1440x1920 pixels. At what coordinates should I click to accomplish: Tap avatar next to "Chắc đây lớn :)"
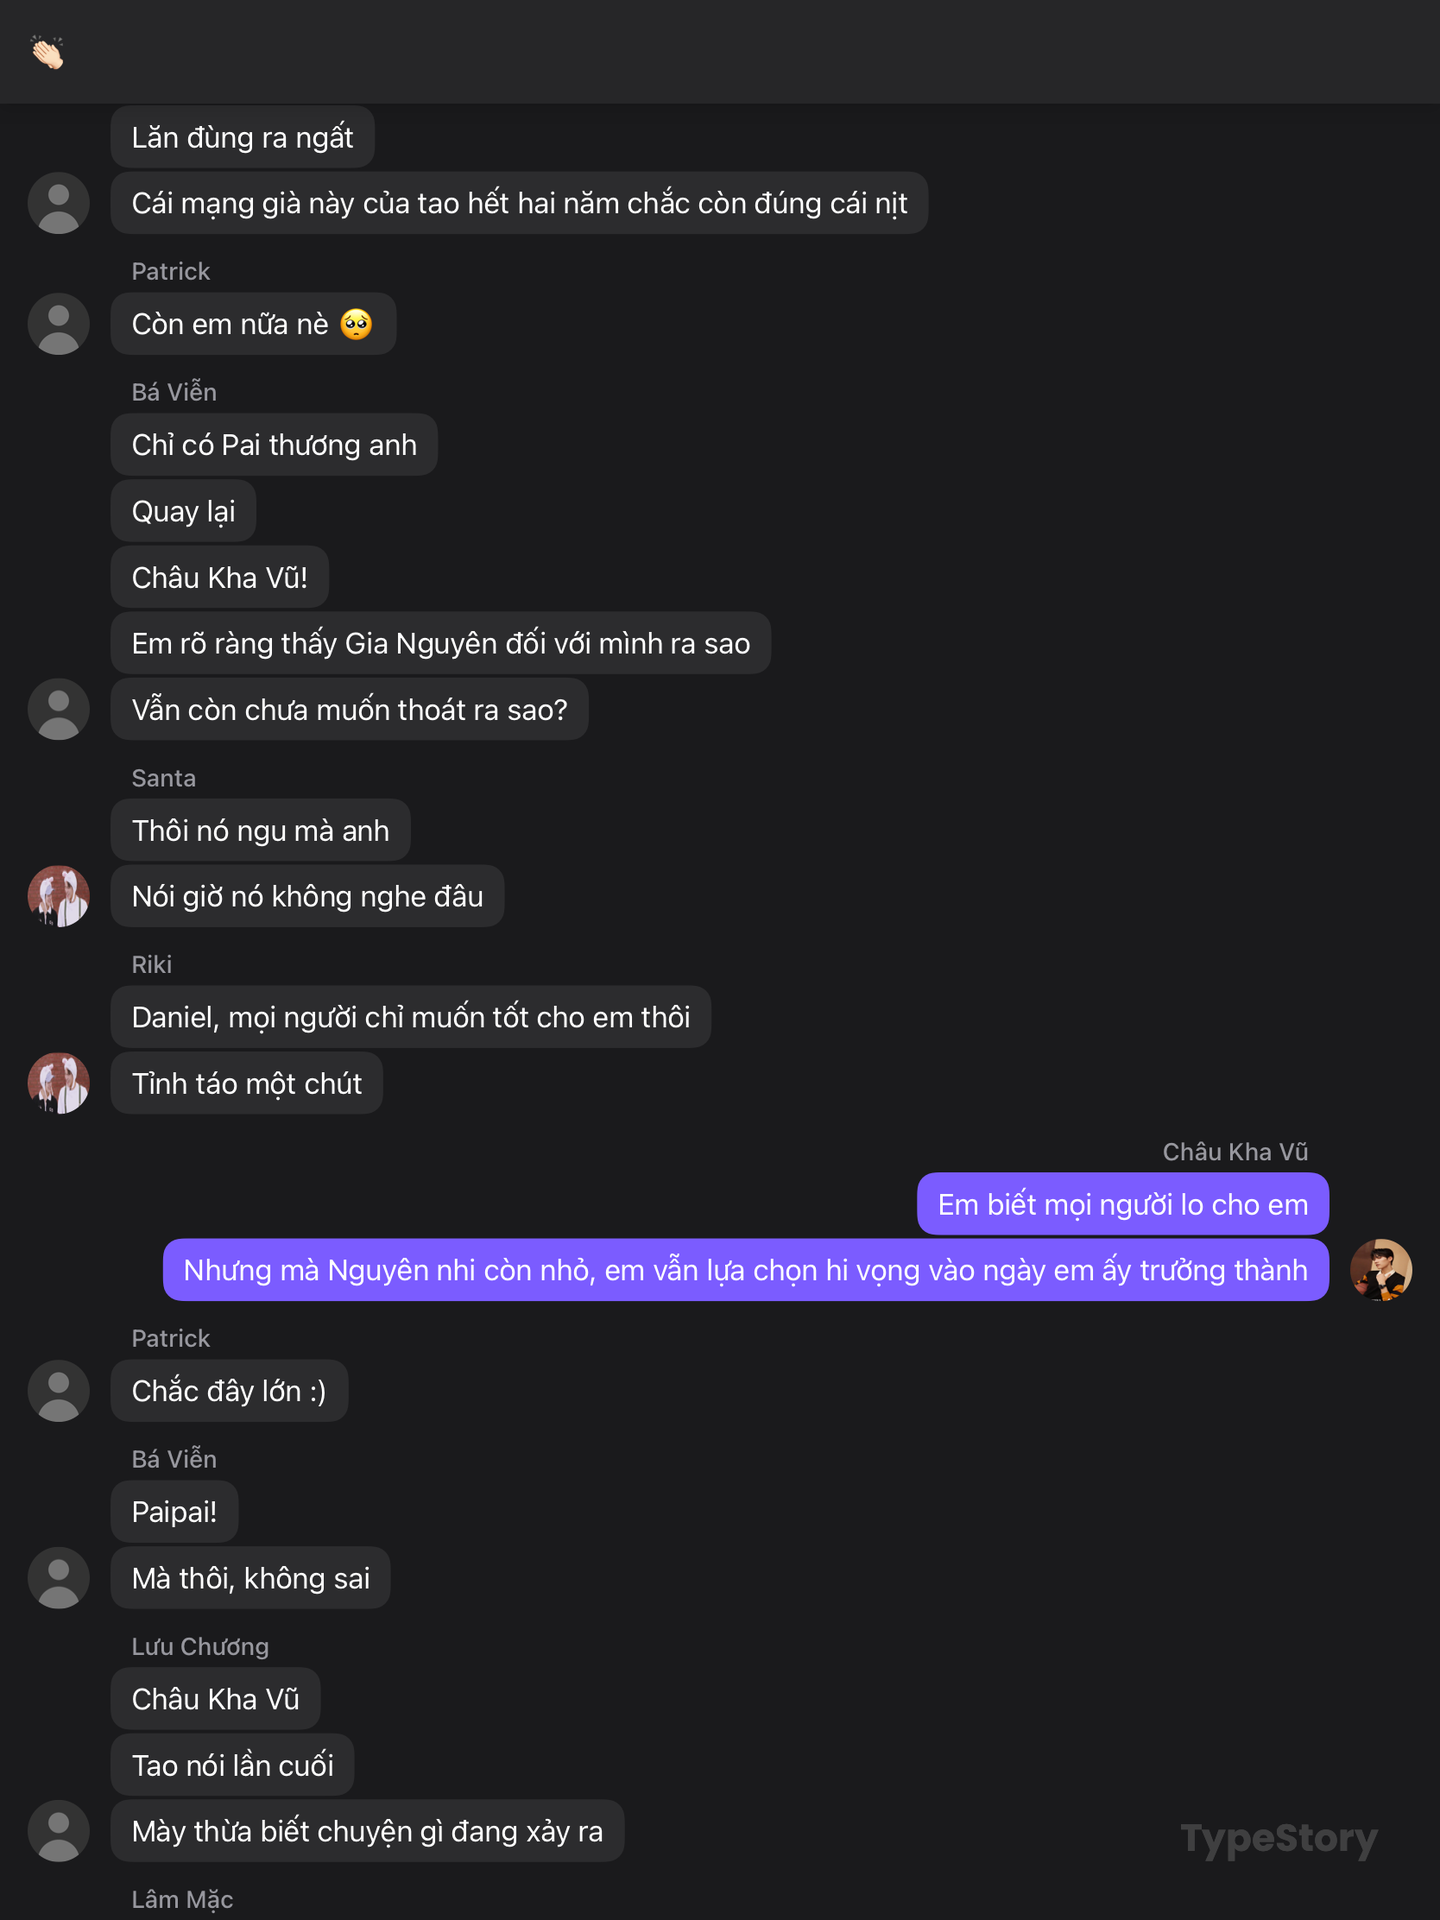pyautogui.click(x=59, y=1391)
